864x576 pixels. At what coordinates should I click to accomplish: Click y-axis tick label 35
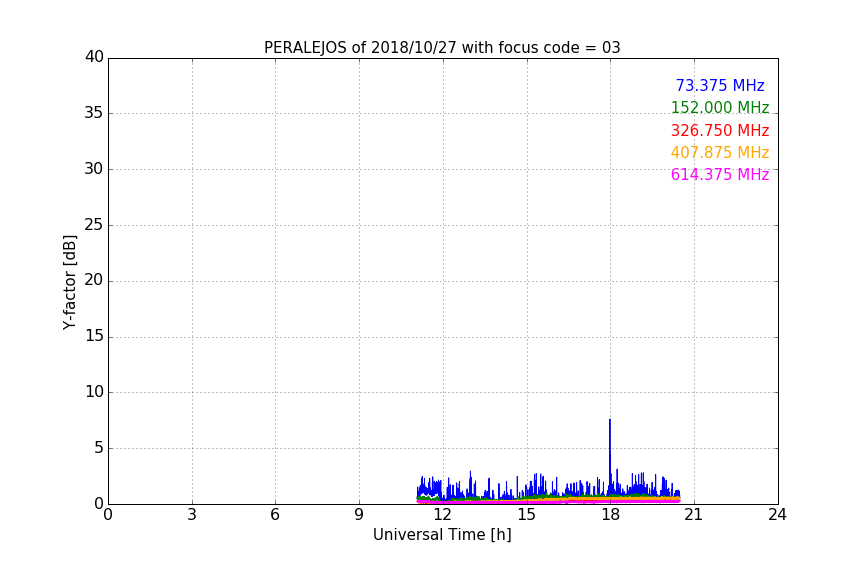94,113
